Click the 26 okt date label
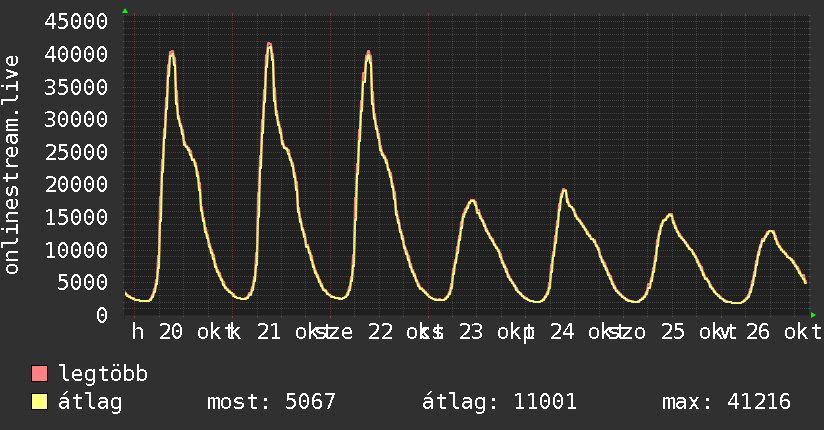 [784, 332]
